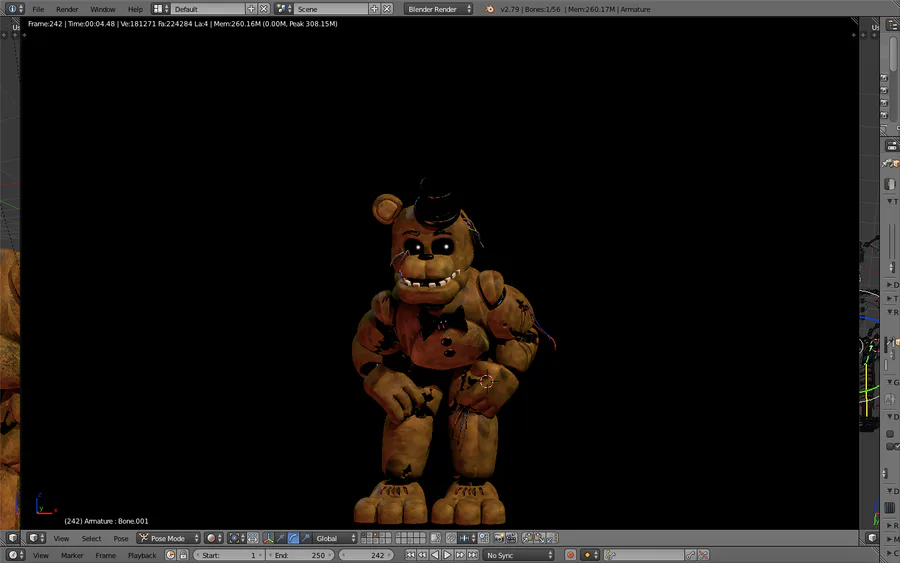Open the Select menu in viewport header

[x=91, y=538]
